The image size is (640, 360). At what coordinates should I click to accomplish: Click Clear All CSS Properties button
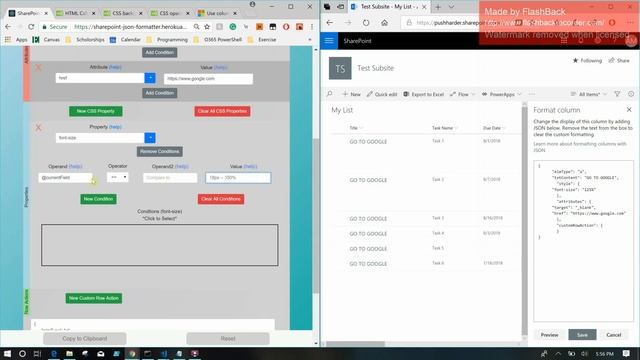[222, 111]
